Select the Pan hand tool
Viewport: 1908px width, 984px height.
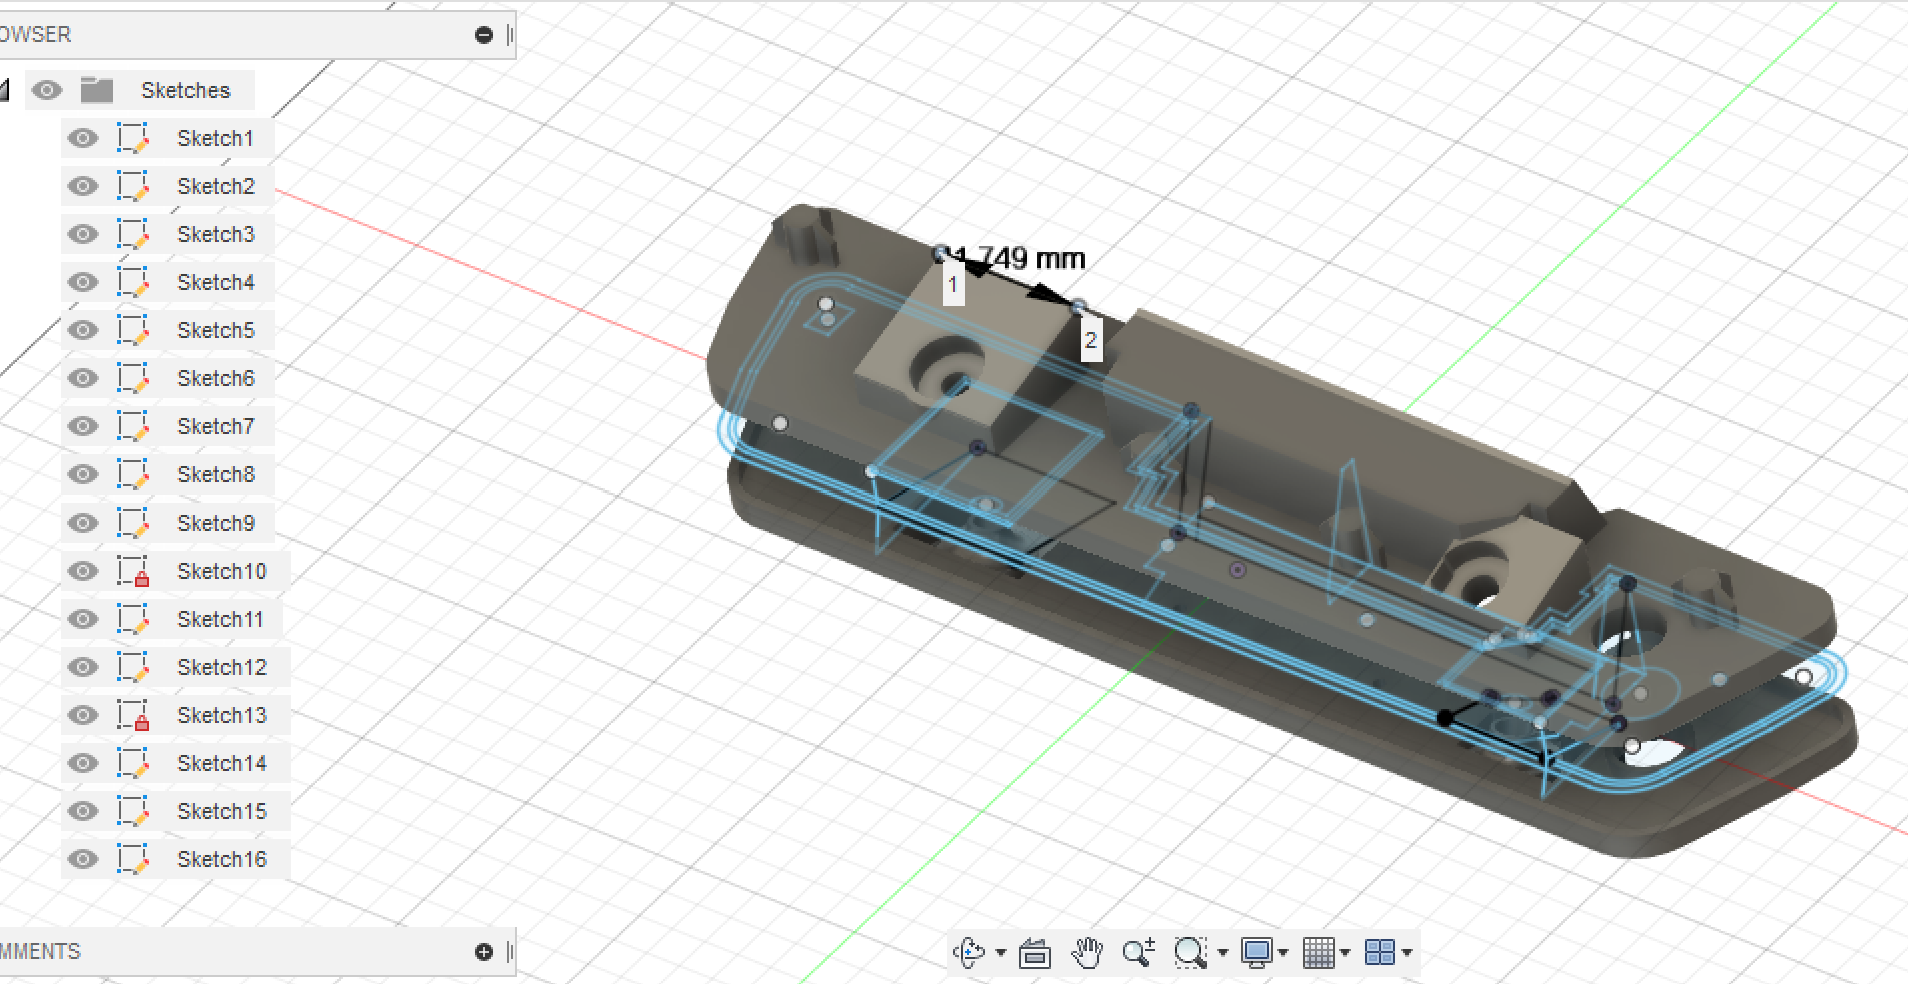(x=1087, y=953)
